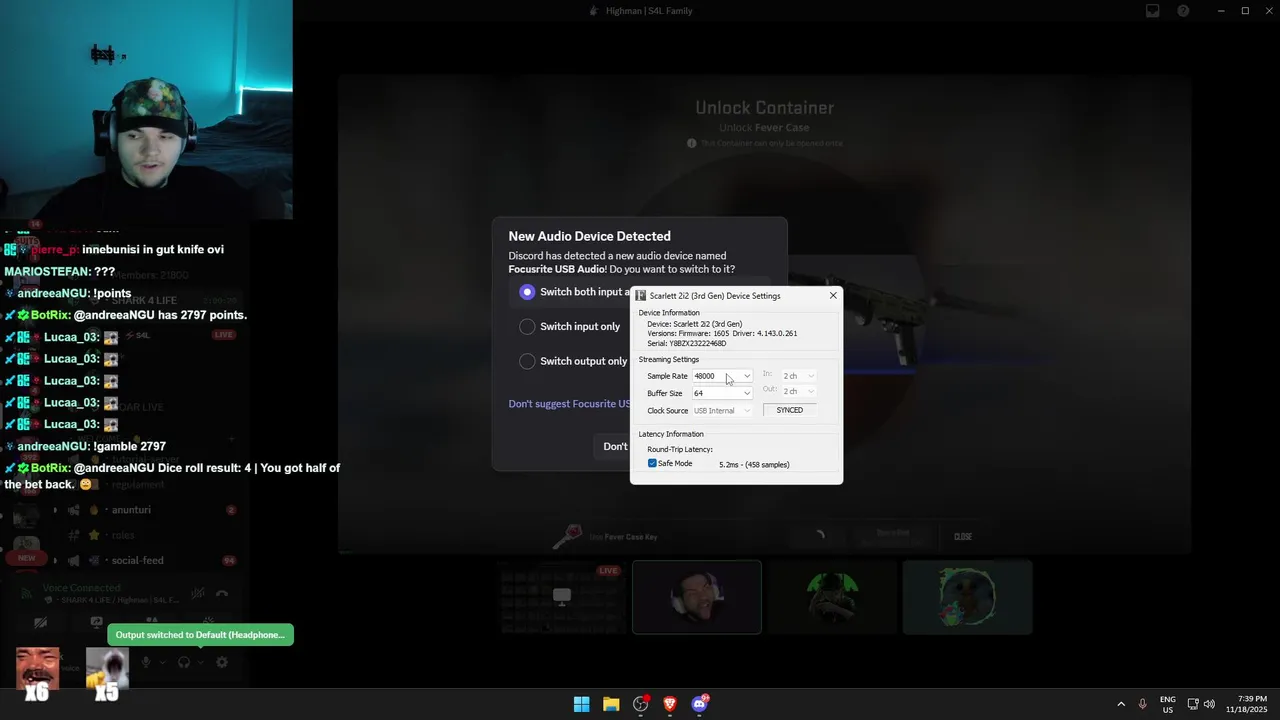Select the green soldier avatar tile
Viewport: 1280px width, 720px height.
[x=832, y=598]
